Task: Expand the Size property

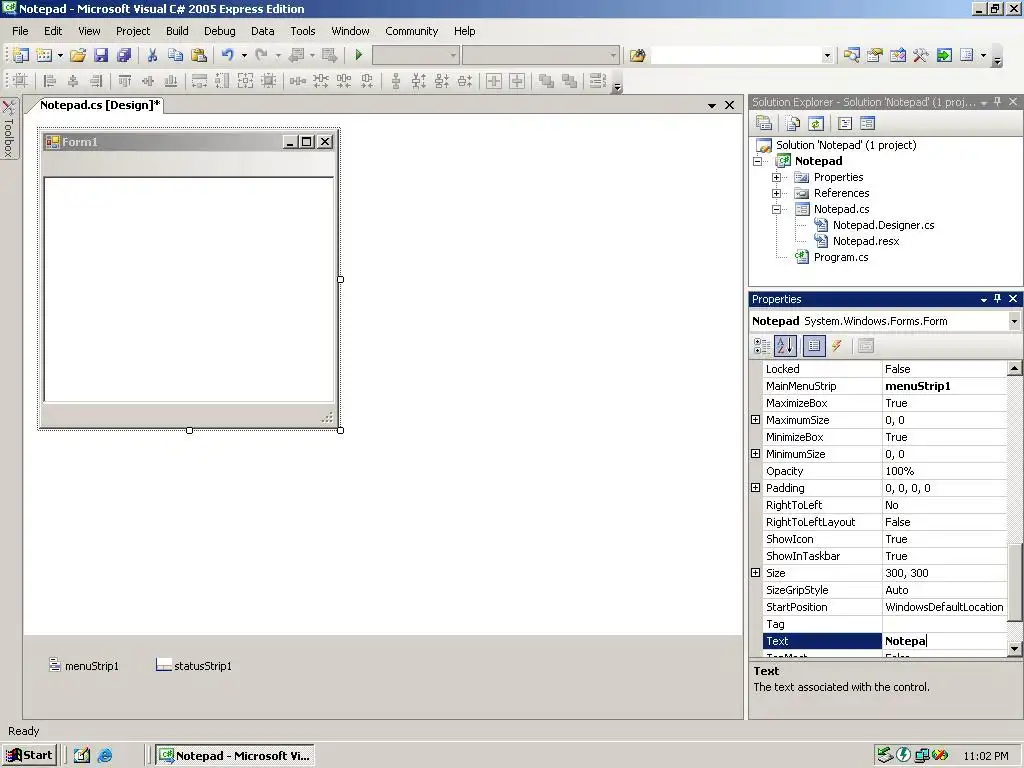Action: pos(756,573)
